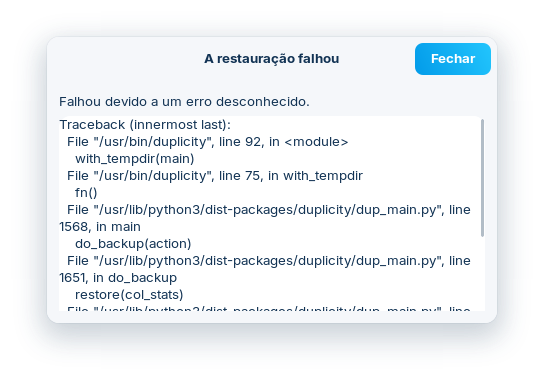544x380 pixels.
Task: Click the traceback scrollbar thumb
Action: (482, 178)
